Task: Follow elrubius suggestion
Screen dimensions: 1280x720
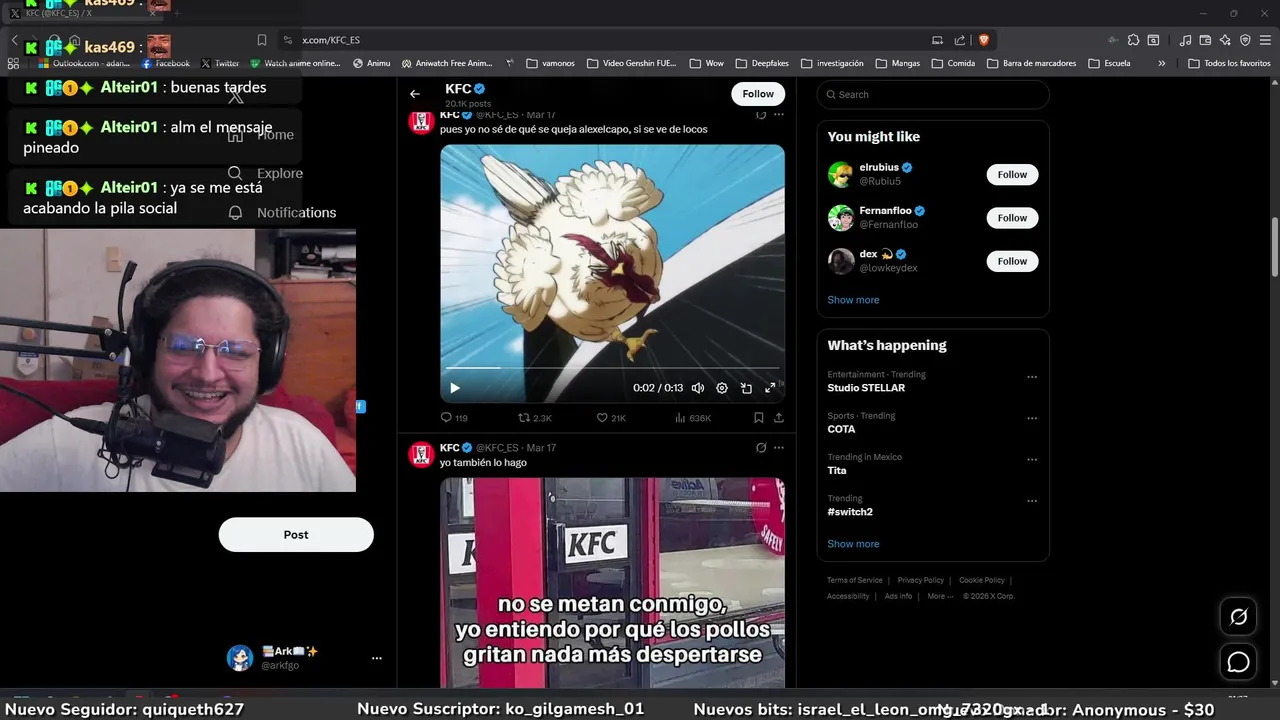Action: click(x=1012, y=174)
